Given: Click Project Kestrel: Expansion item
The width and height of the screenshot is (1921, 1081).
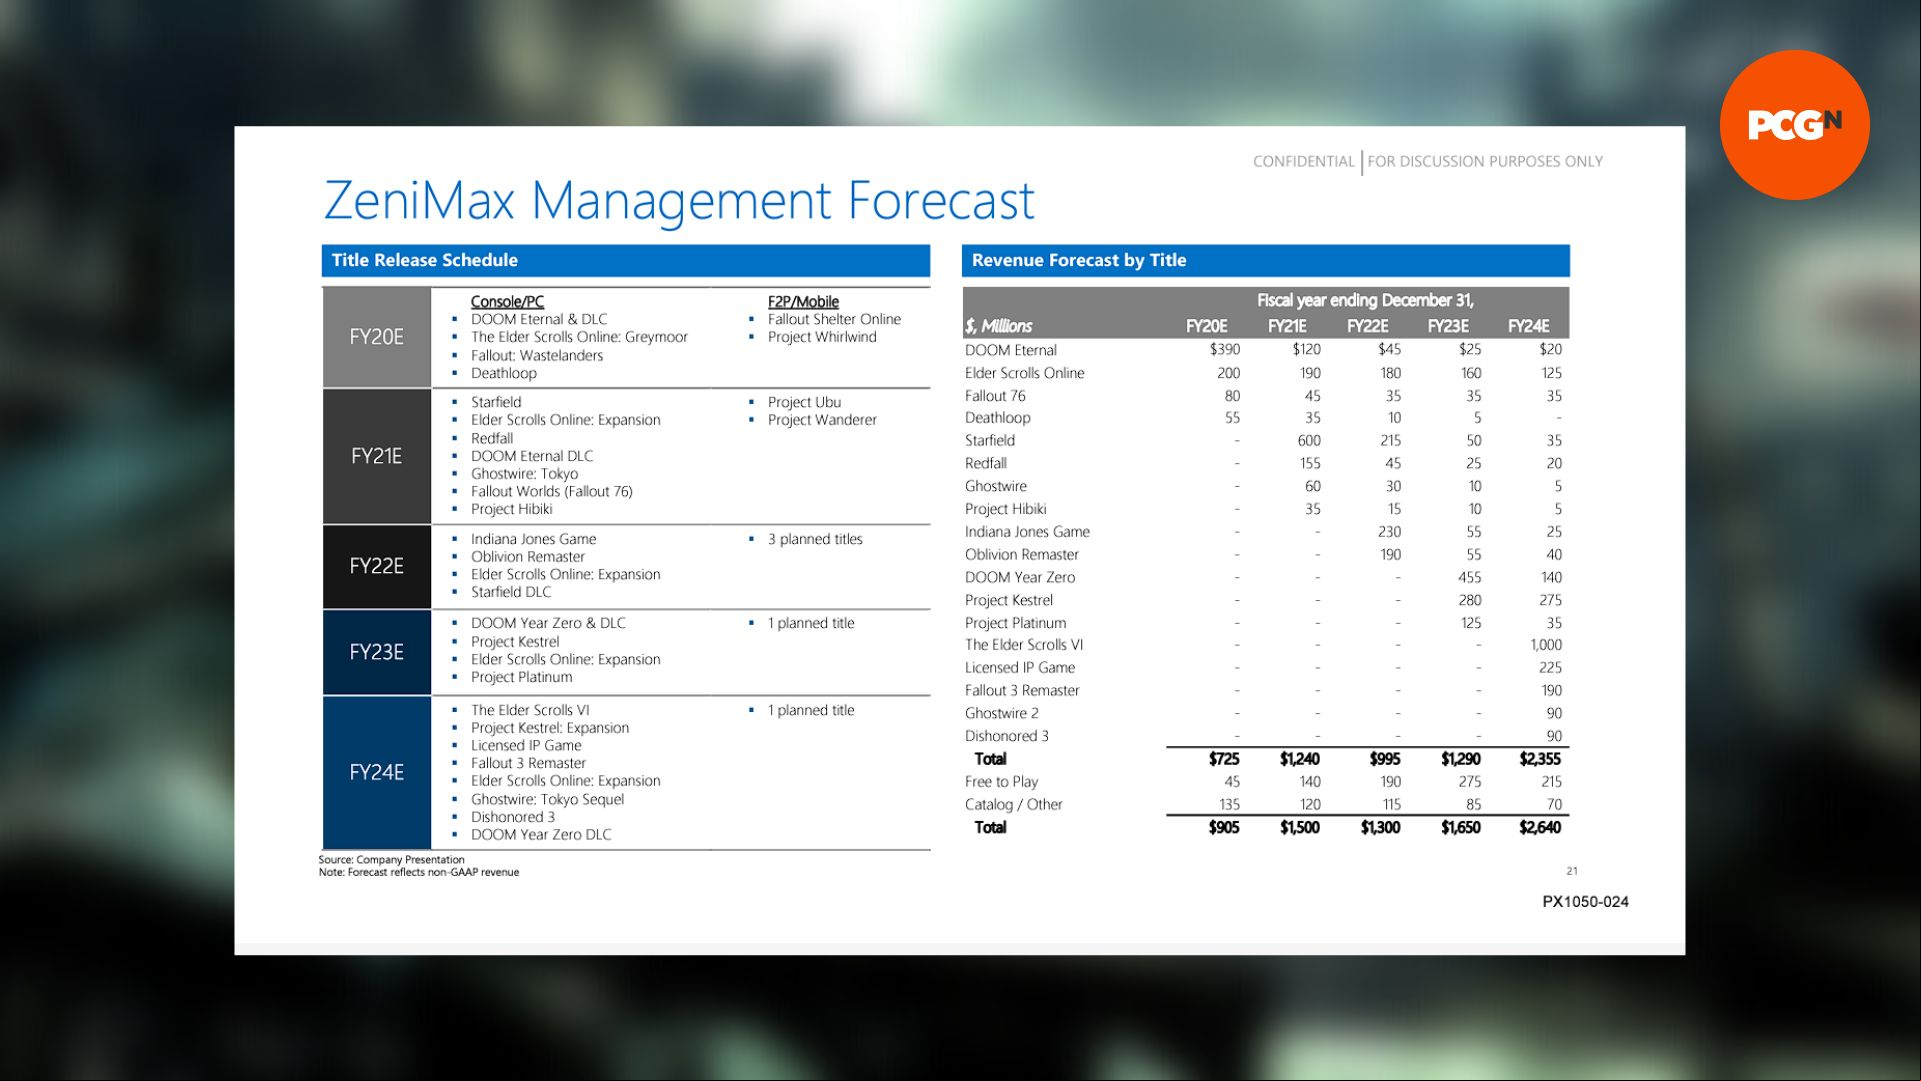Looking at the screenshot, I should coord(550,728).
